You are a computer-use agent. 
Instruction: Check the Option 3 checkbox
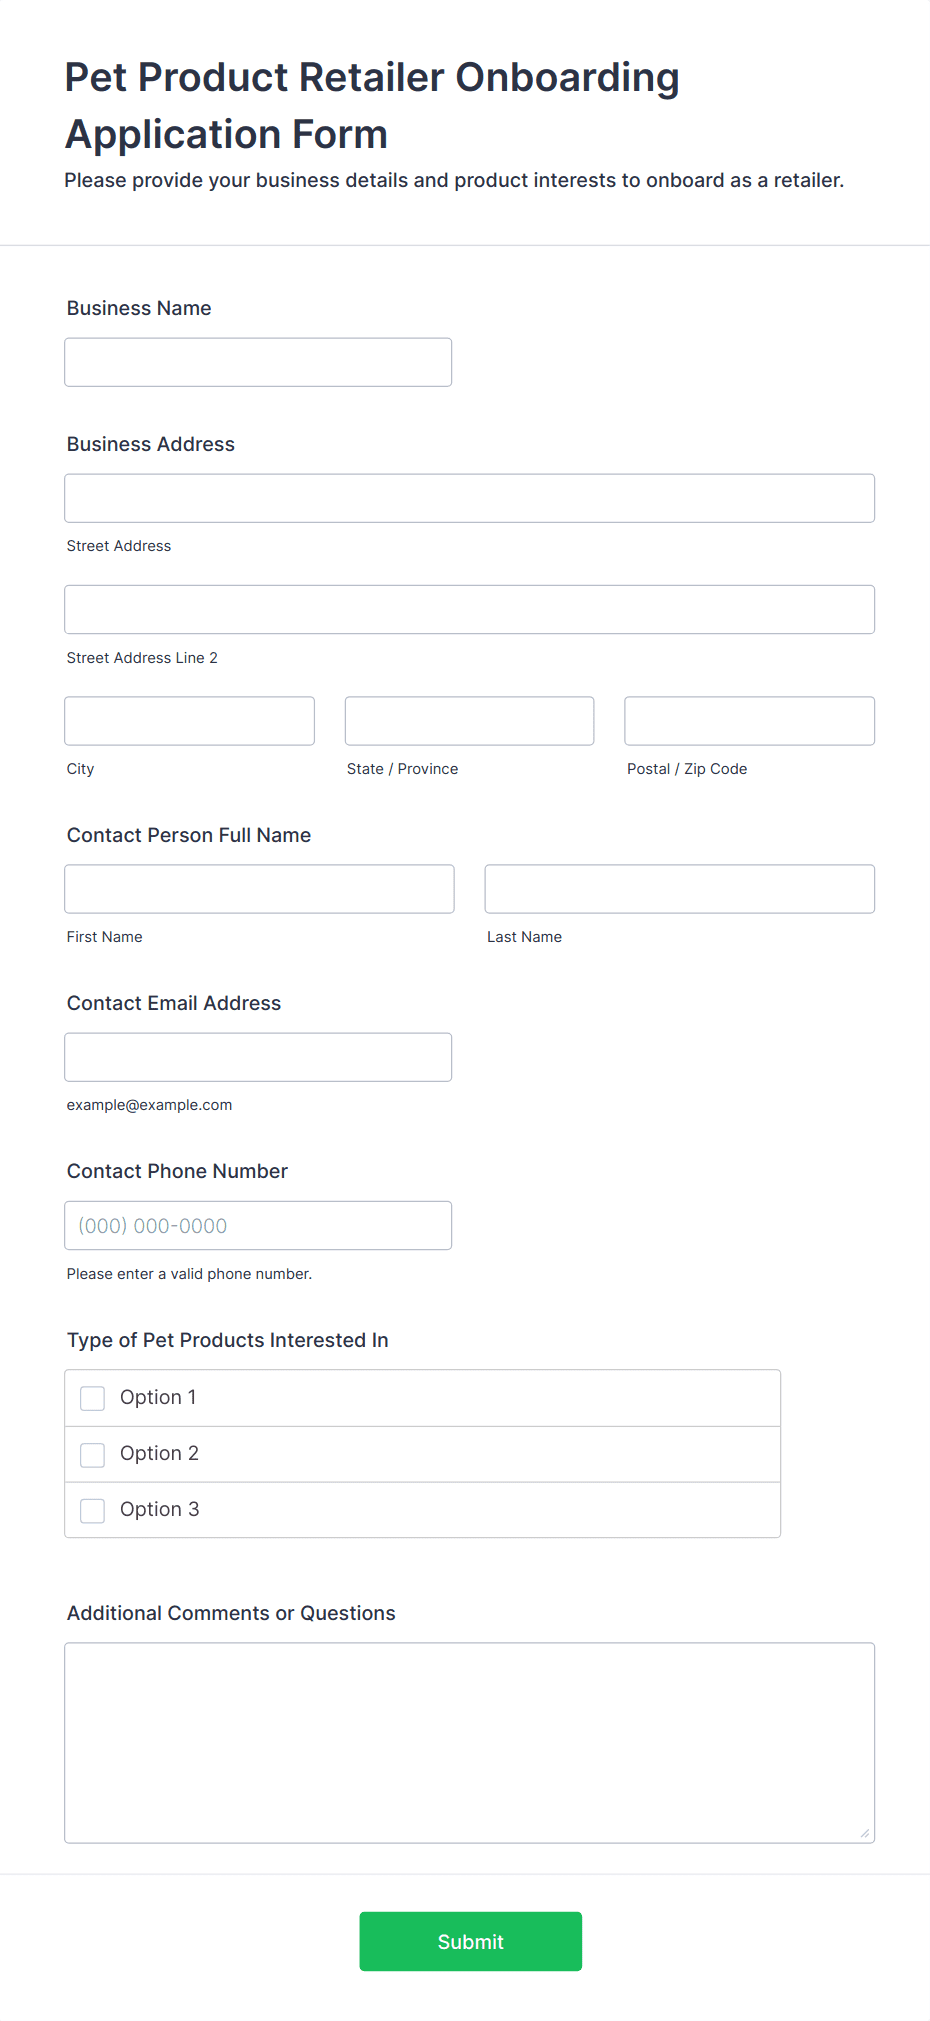tap(92, 1510)
